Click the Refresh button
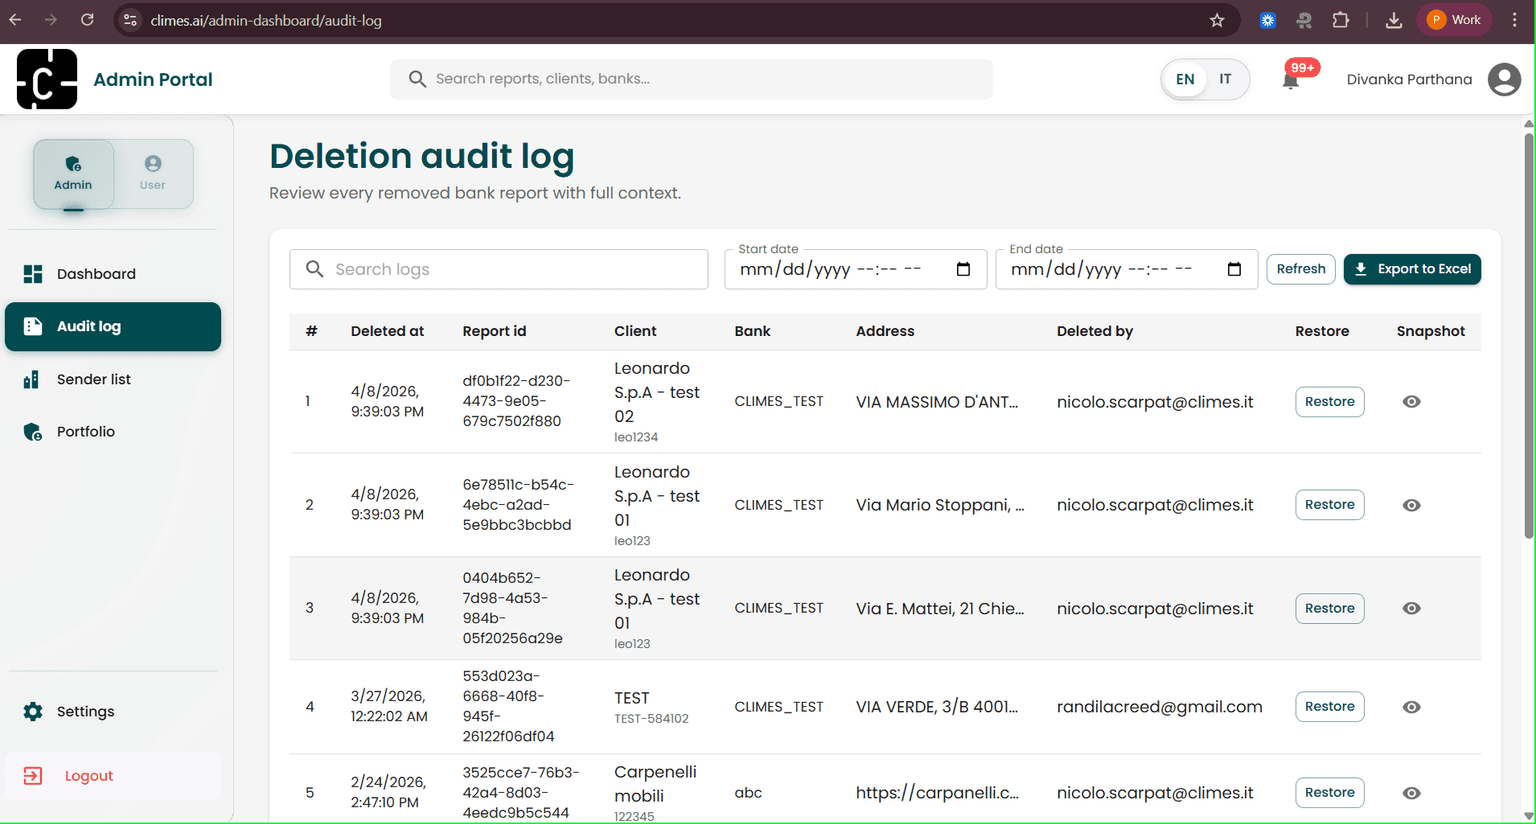Image resolution: width=1536 pixels, height=824 pixels. [x=1300, y=269]
